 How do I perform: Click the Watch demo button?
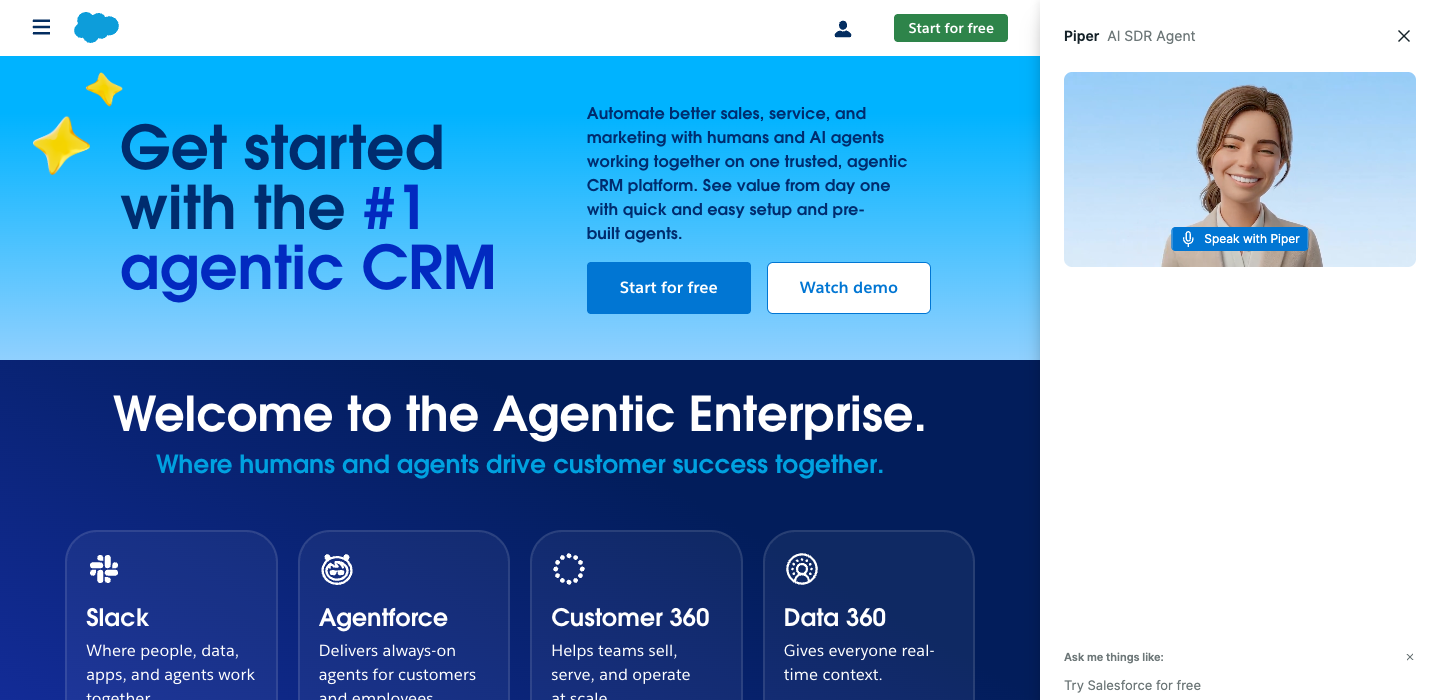(x=849, y=288)
